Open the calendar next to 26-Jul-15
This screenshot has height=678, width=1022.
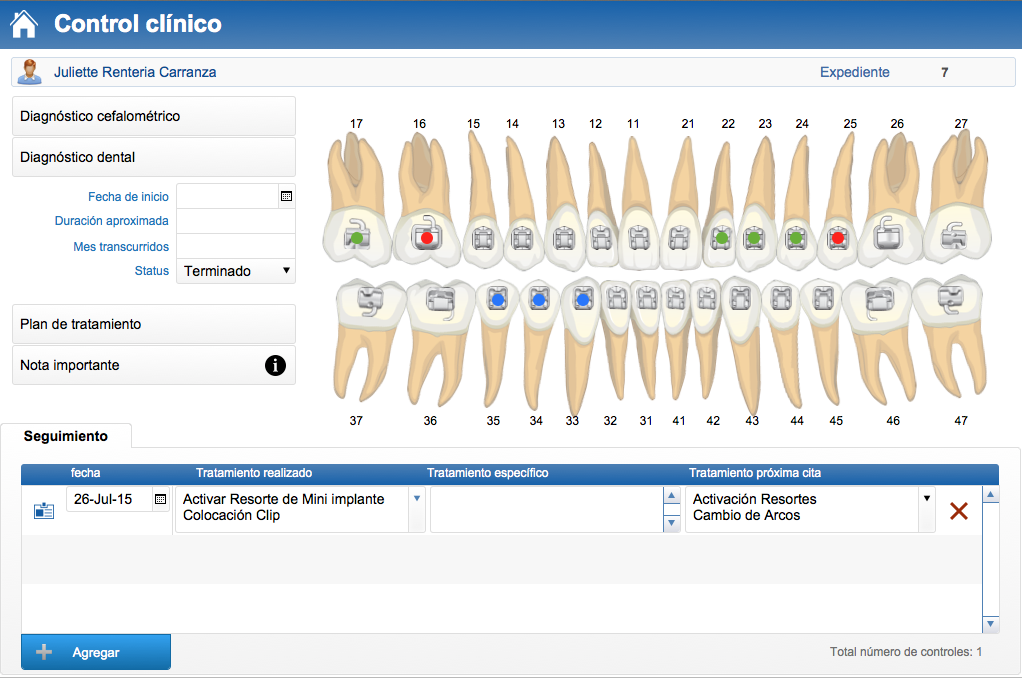pyautogui.click(x=160, y=499)
